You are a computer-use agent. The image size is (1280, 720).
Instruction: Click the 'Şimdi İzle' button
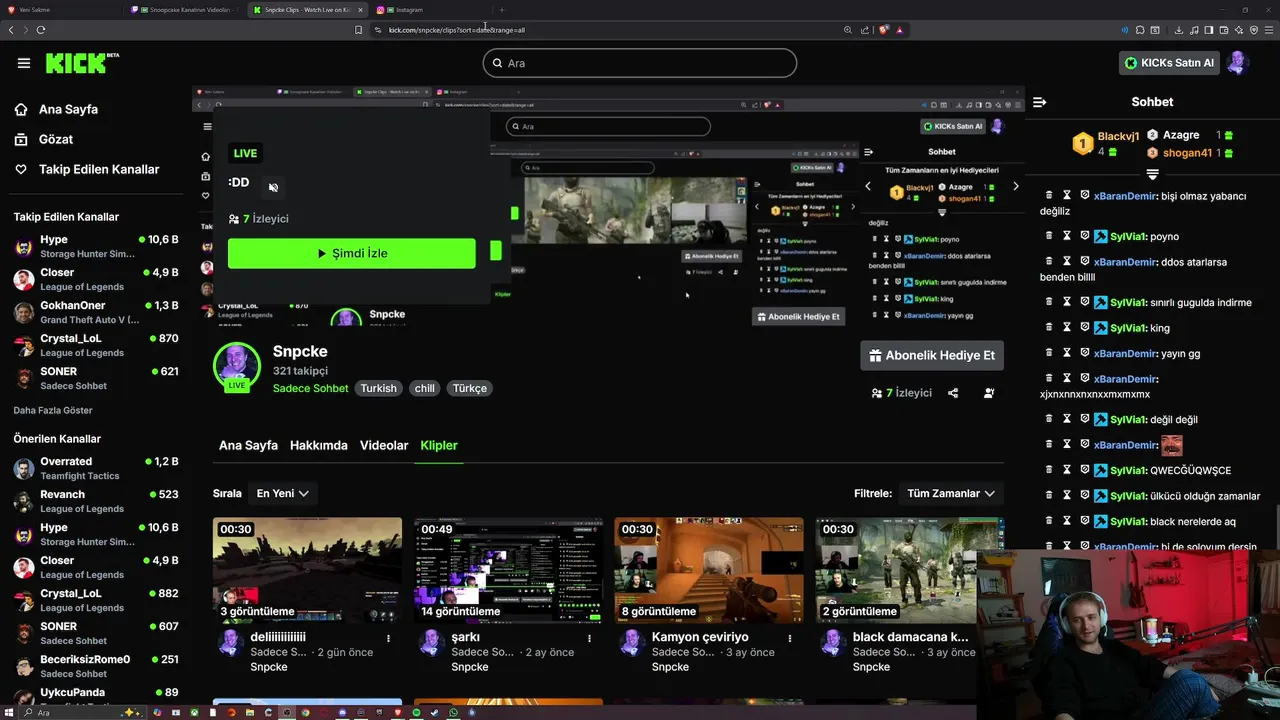click(352, 253)
